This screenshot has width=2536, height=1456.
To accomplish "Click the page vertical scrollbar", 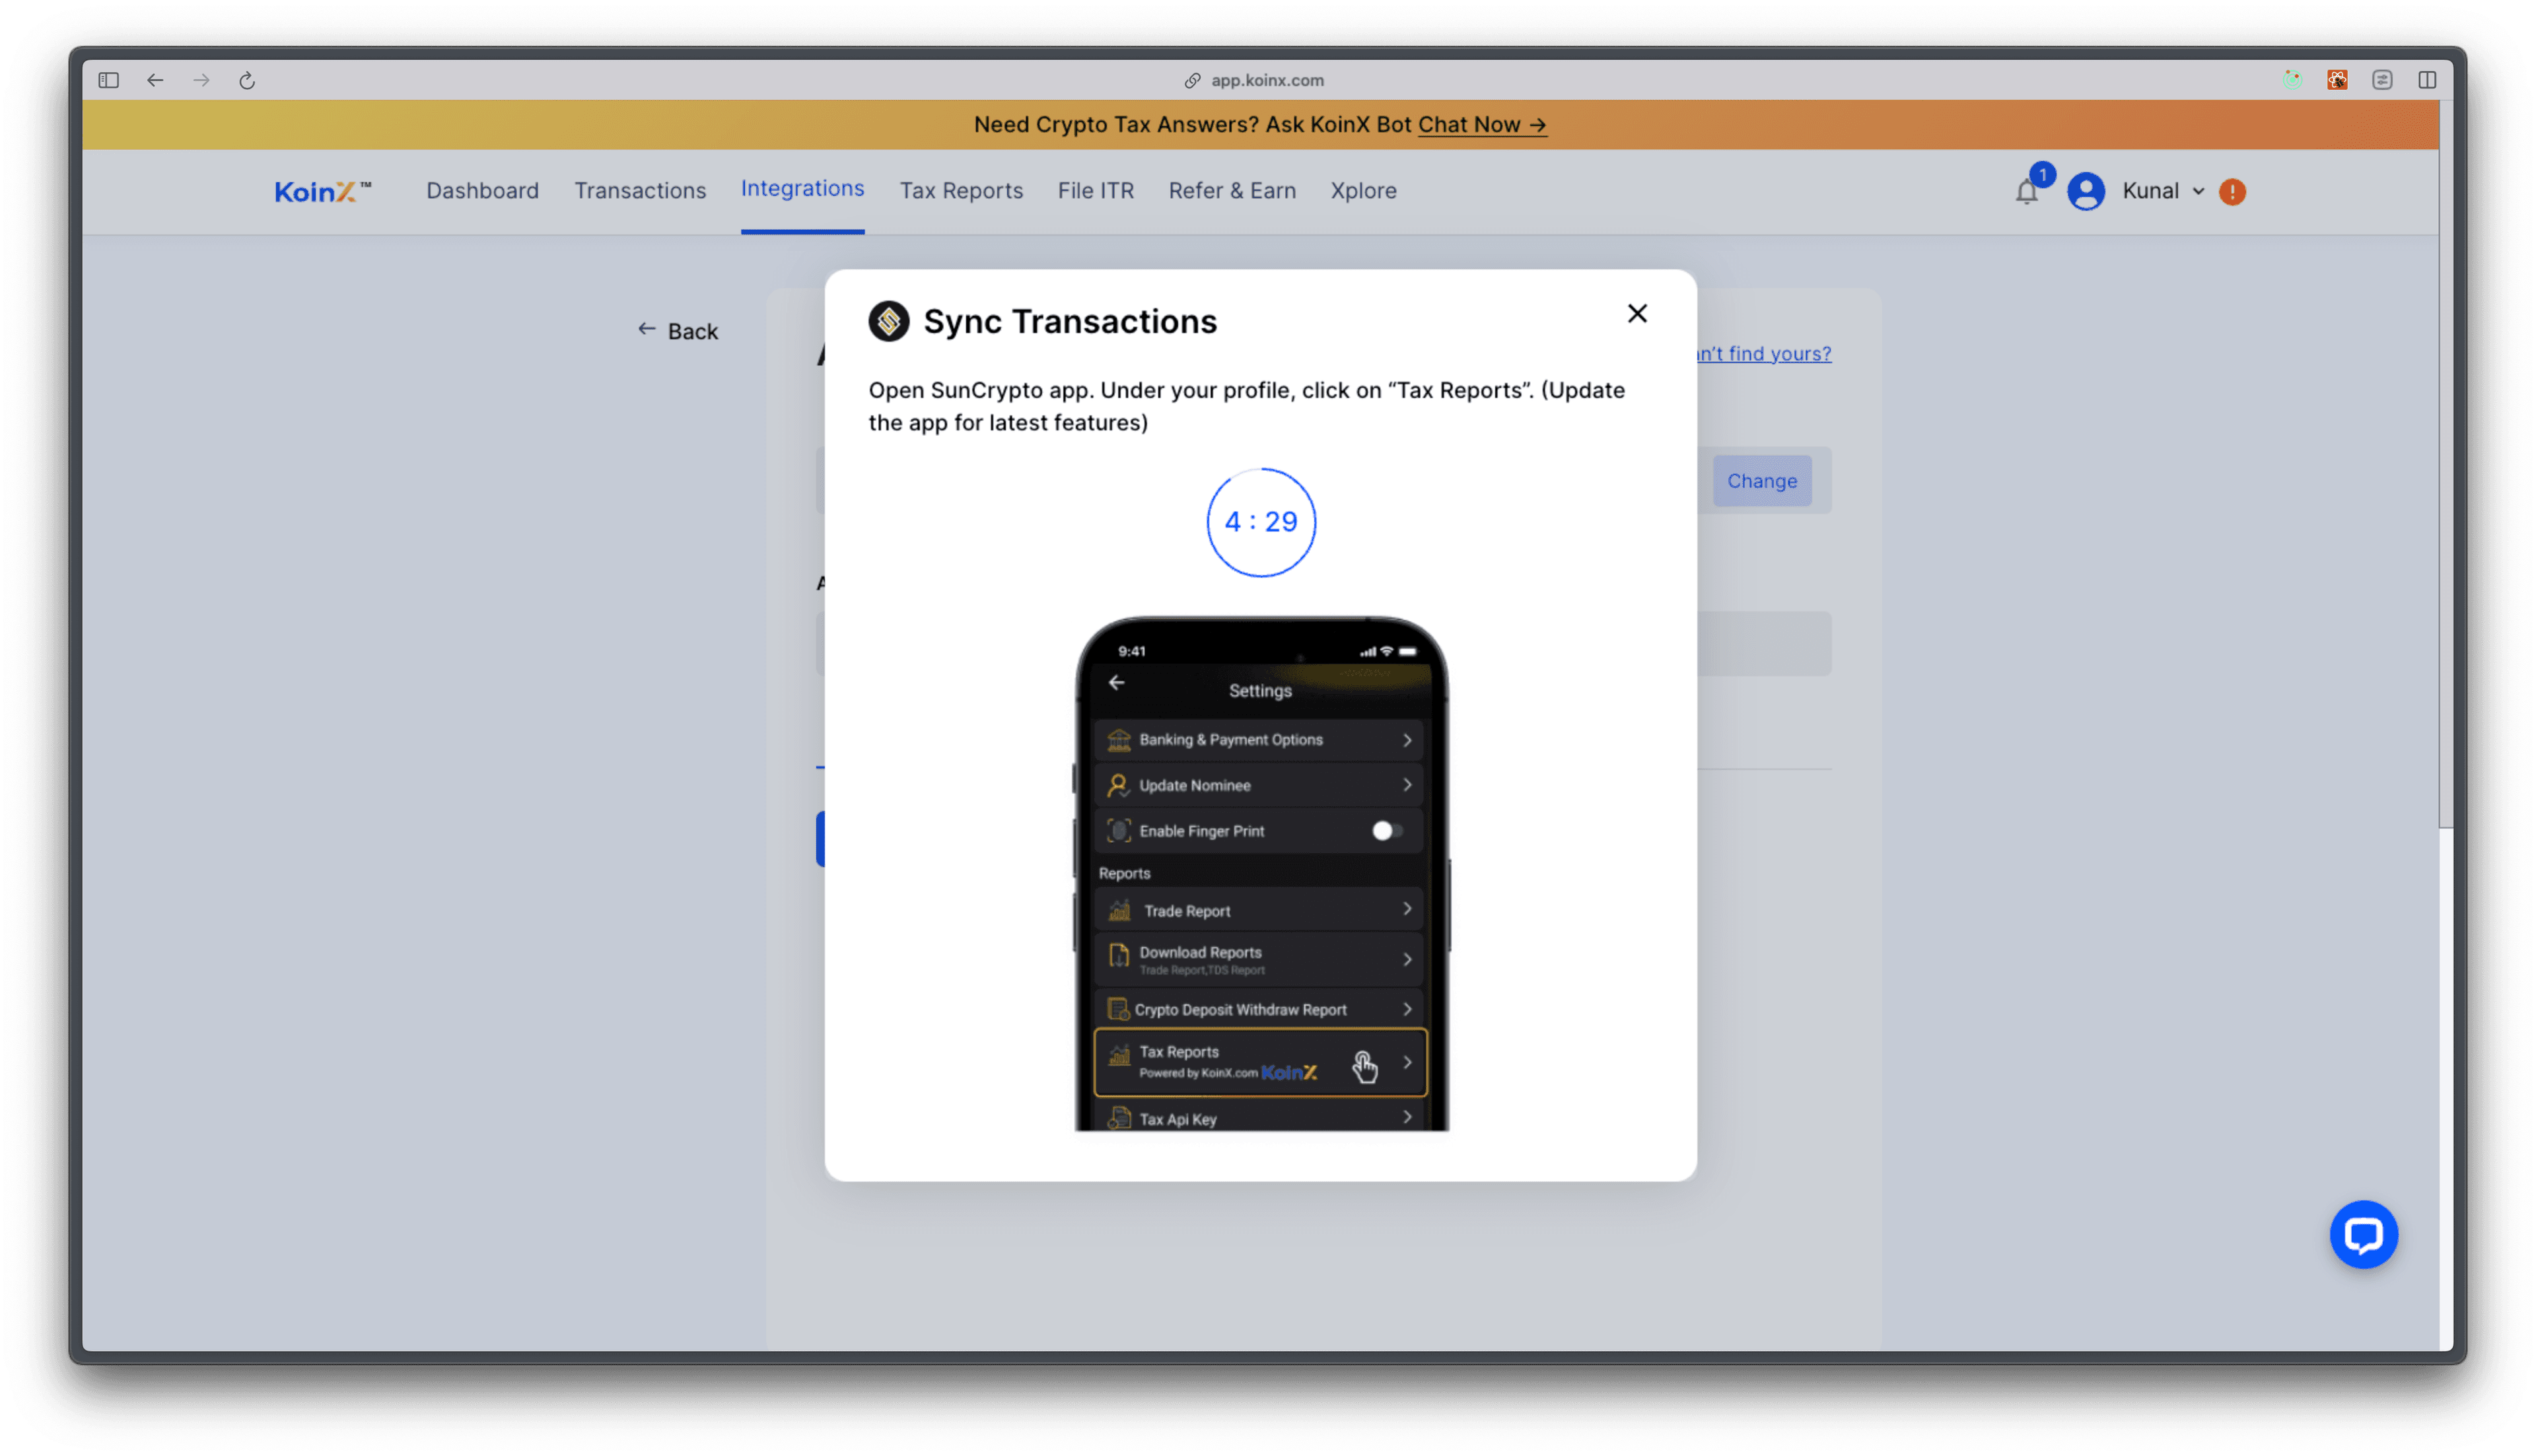I will coord(2445,464).
